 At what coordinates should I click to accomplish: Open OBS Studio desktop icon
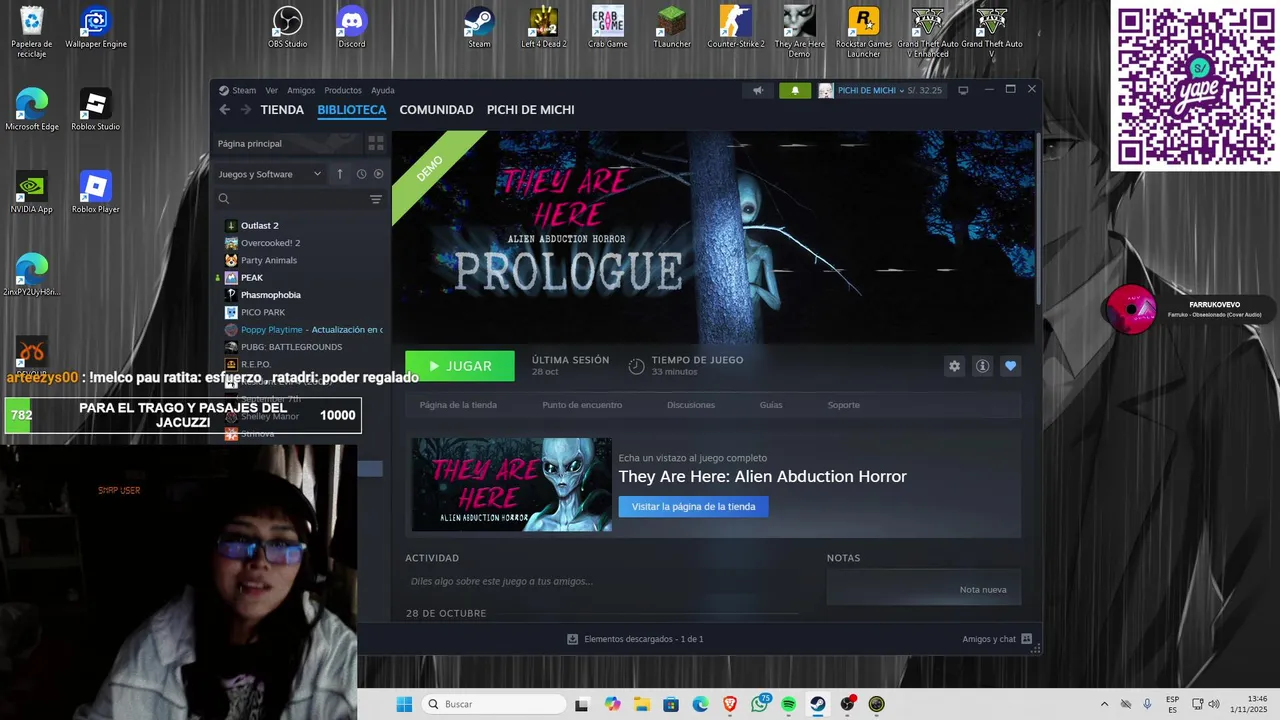click(288, 28)
